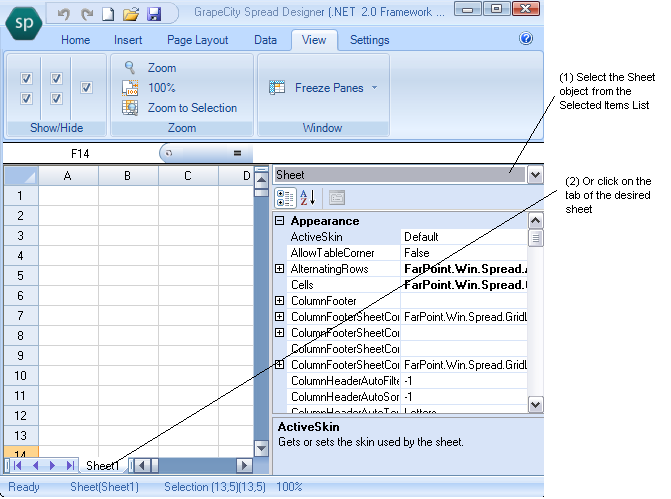Click spreadsheet horizontal scrollbar right arrow
671x499 pixels.
[244, 466]
